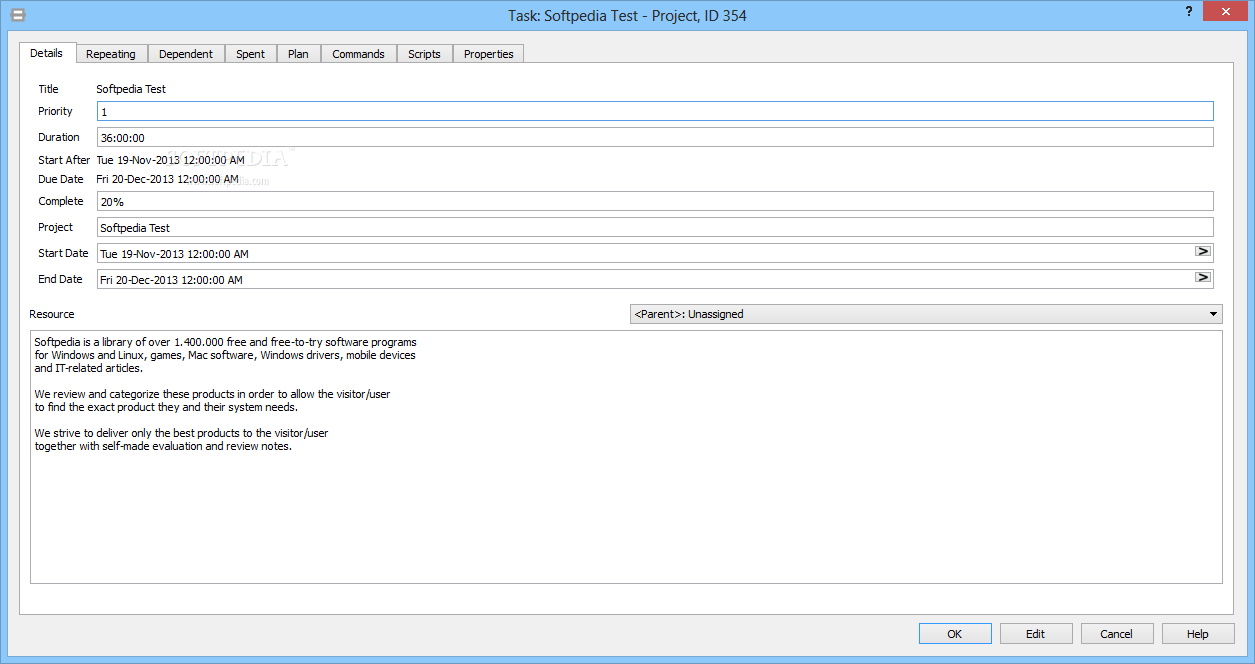
Task: Open the Dependent tab
Action: (186, 54)
